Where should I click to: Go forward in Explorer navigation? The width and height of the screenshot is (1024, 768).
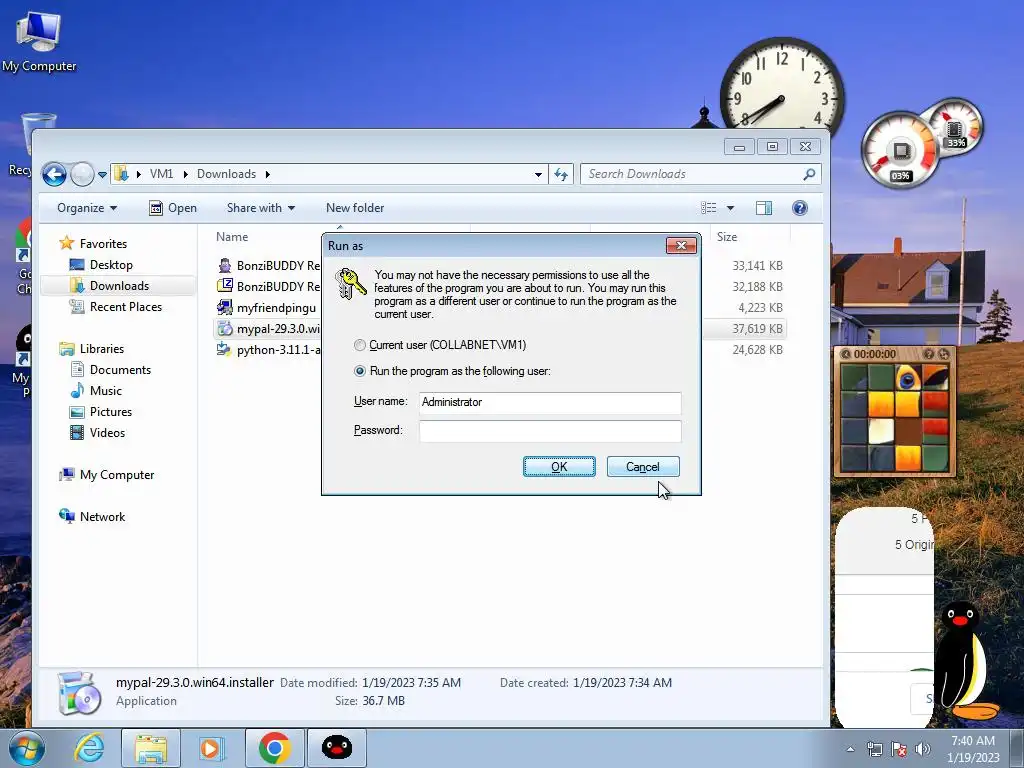(82, 174)
